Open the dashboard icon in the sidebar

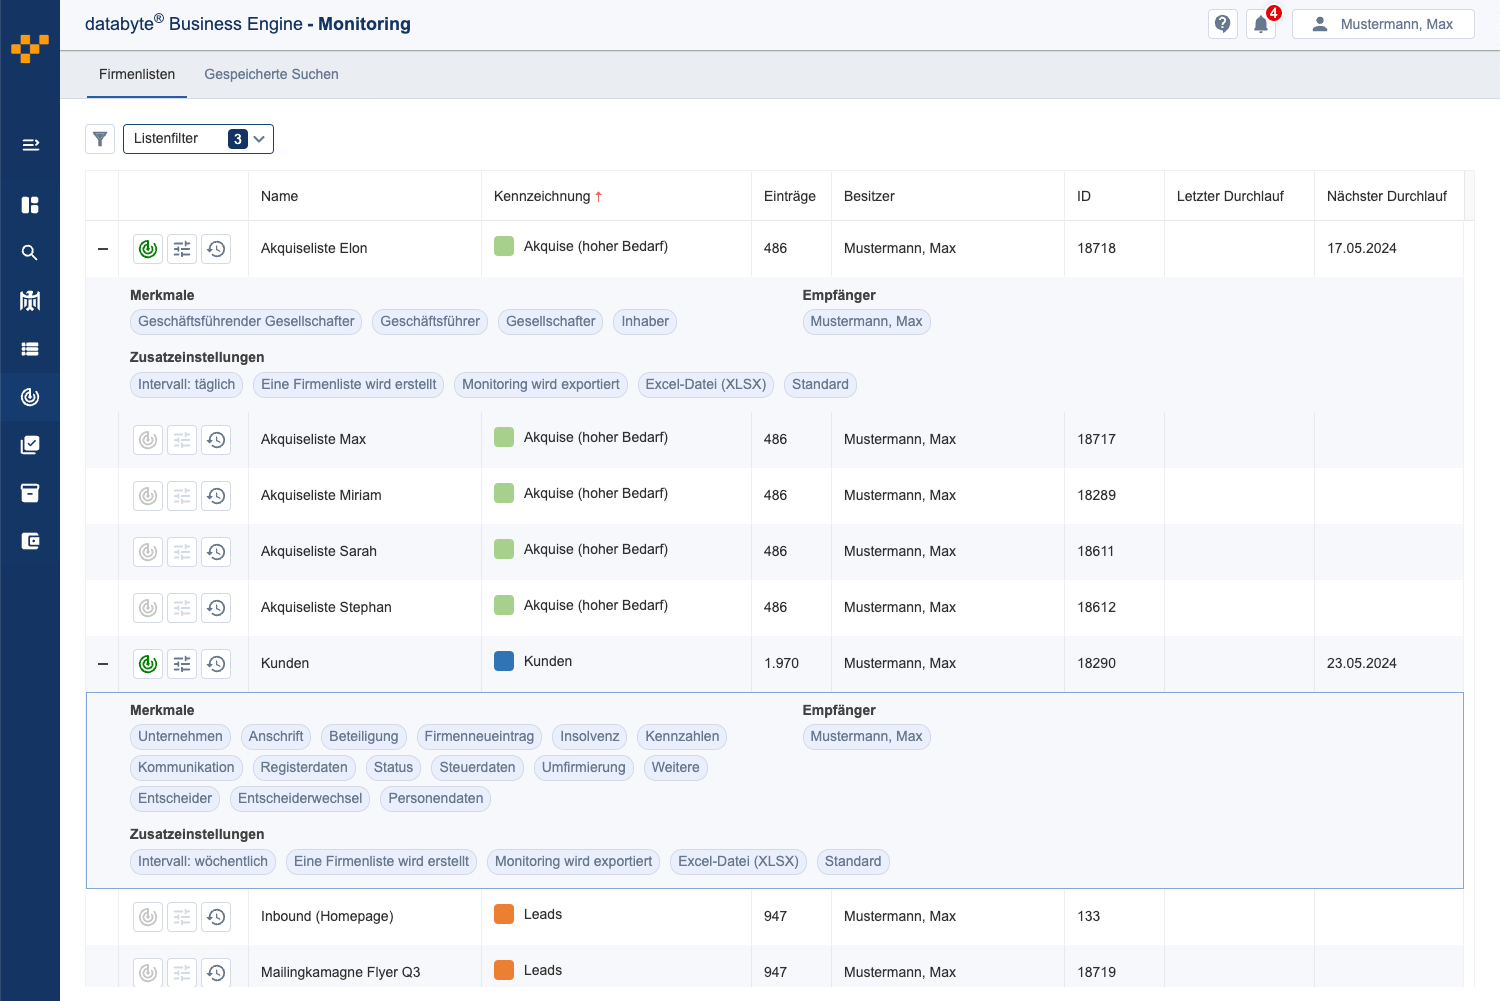[x=30, y=204]
